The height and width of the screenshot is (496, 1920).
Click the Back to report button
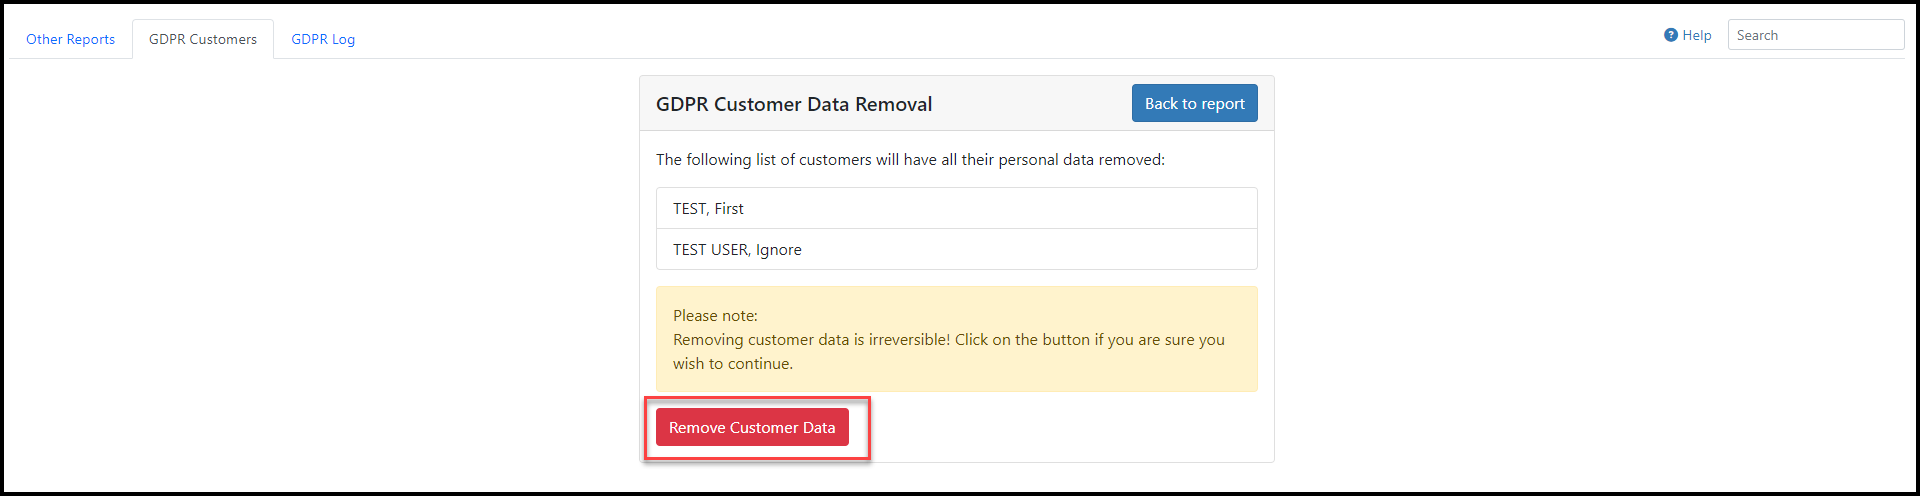[1195, 103]
